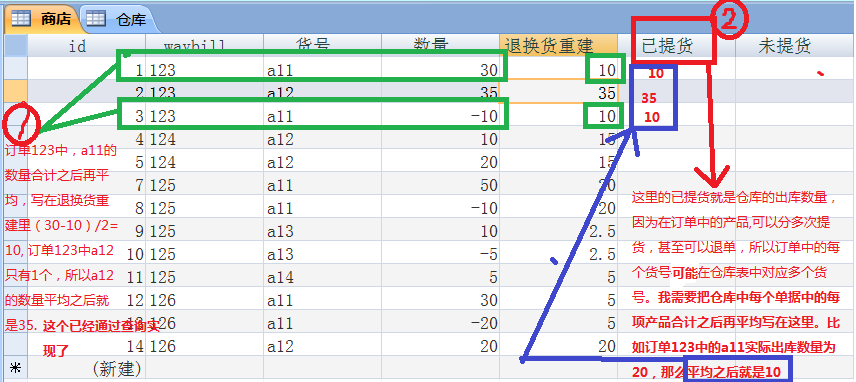Click the 数量 column header
856x382 pixels.
pos(440,46)
